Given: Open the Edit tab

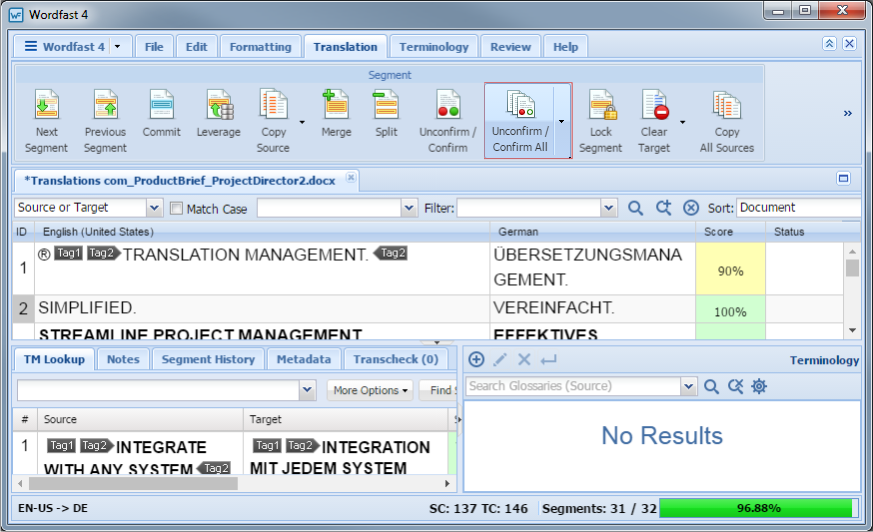Looking at the screenshot, I should [197, 47].
